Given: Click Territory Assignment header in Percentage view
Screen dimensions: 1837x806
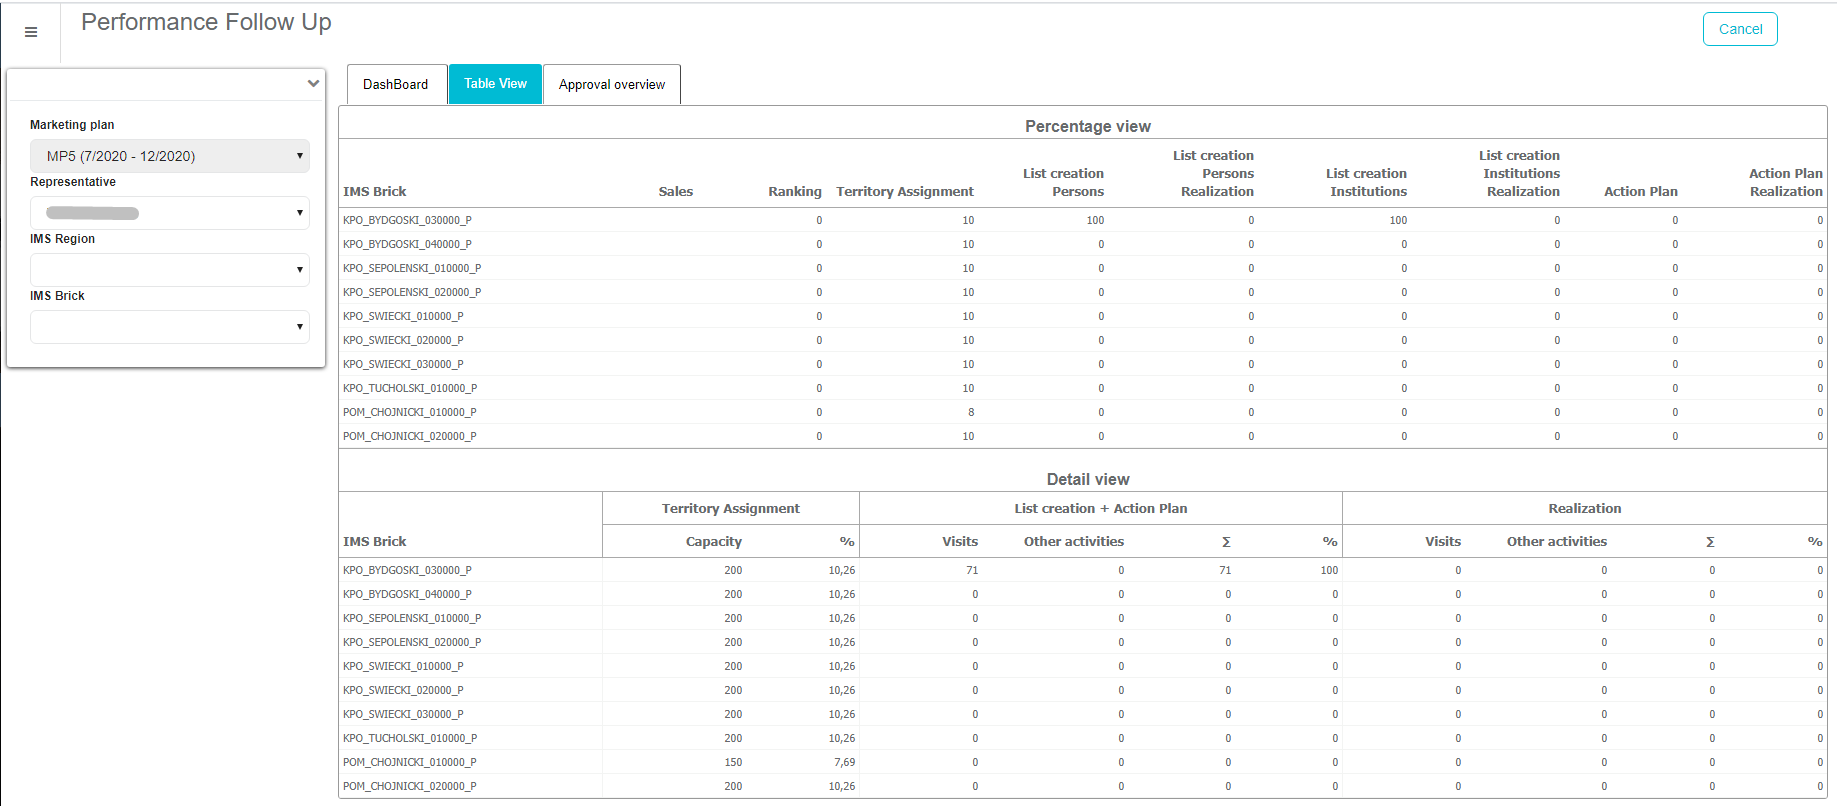Looking at the screenshot, I should pyautogui.click(x=904, y=192).
